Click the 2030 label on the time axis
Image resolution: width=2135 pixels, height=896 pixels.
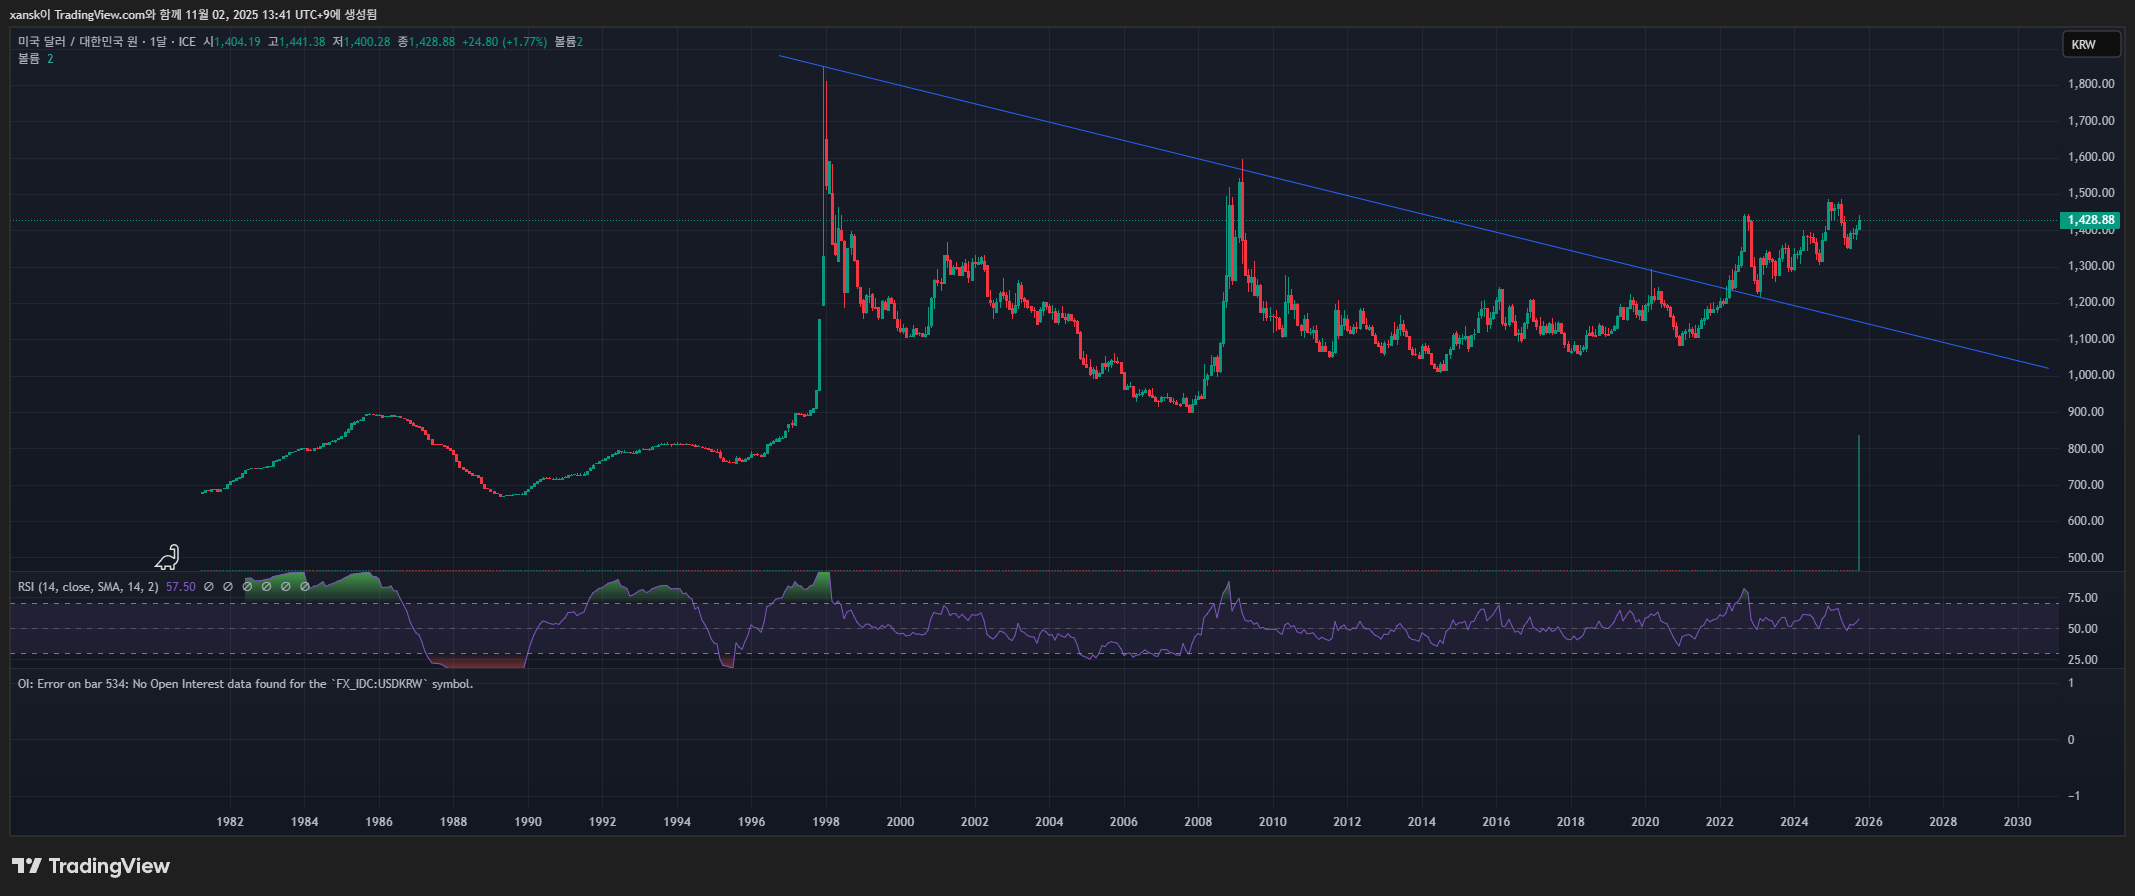click(x=2018, y=822)
